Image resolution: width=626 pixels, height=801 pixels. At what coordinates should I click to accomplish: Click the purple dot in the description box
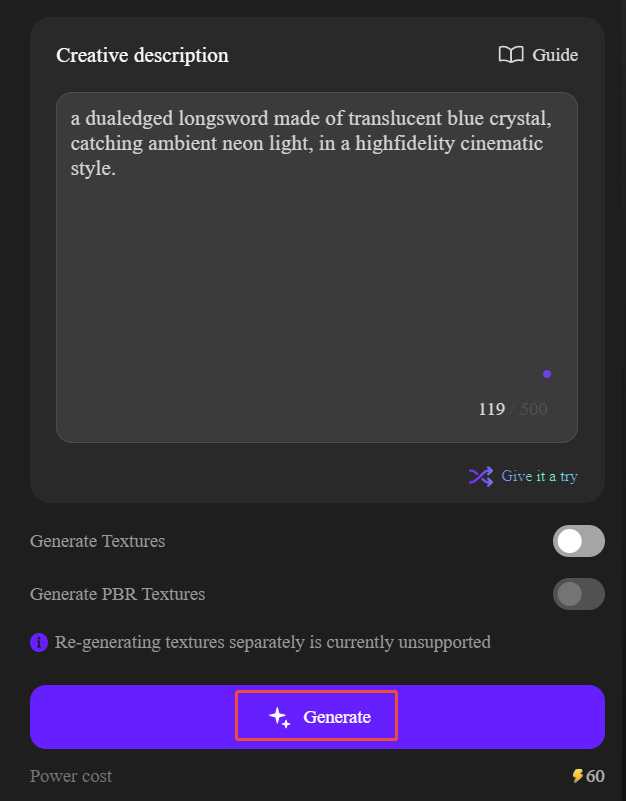(x=547, y=373)
